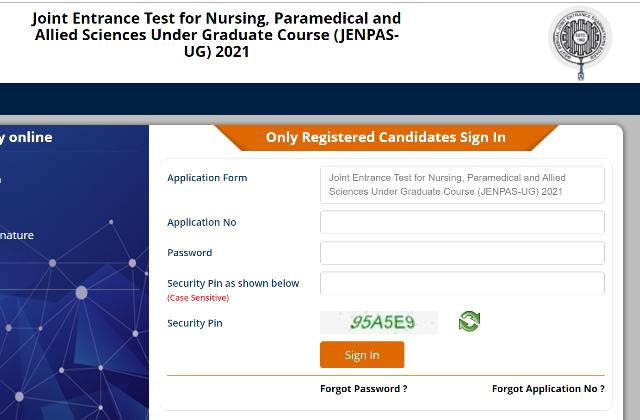Click the Application Form label
The image size is (640, 420).
click(207, 178)
